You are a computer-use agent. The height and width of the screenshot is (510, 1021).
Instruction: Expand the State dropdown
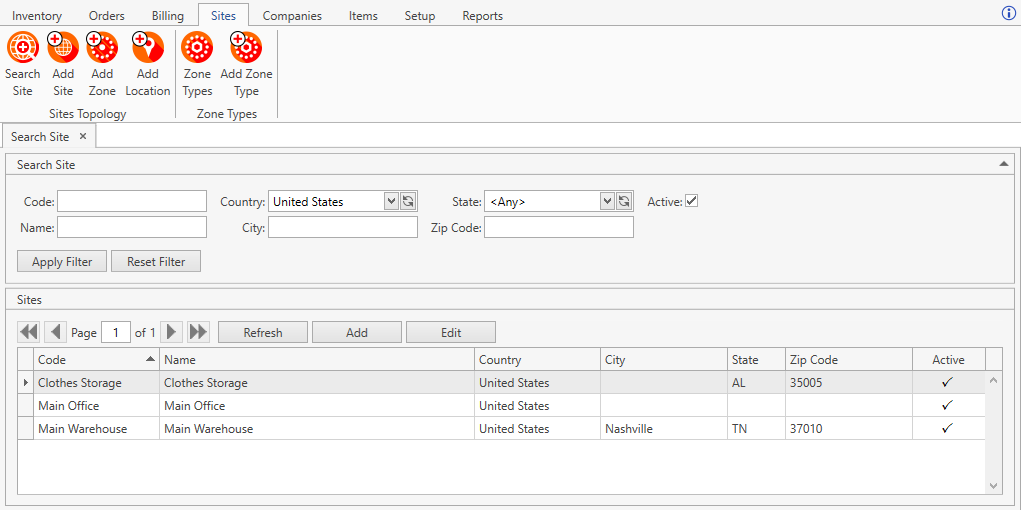tap(607, 202)
